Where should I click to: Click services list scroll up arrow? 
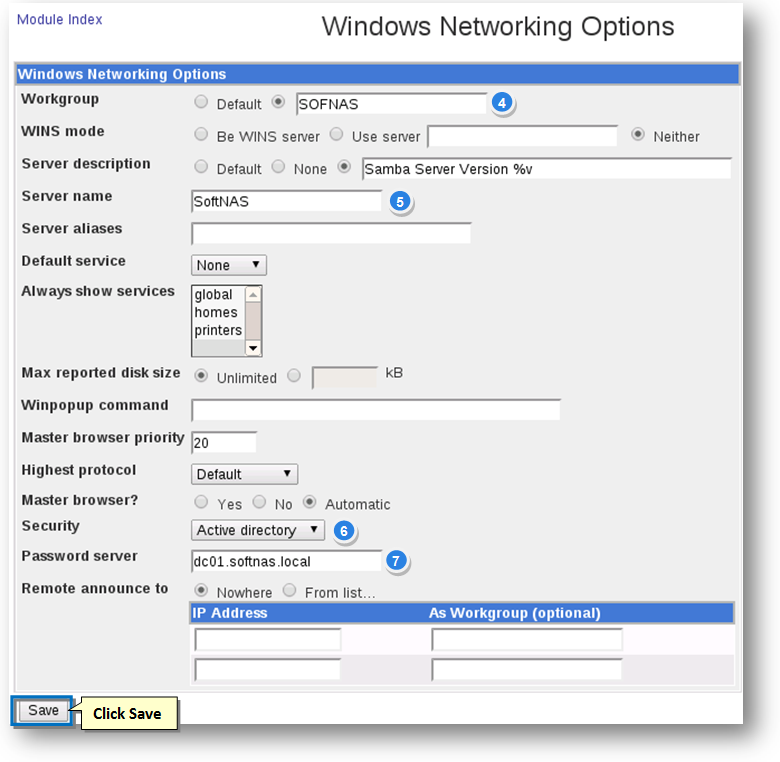pyautogui.click(x=253, y=294)
